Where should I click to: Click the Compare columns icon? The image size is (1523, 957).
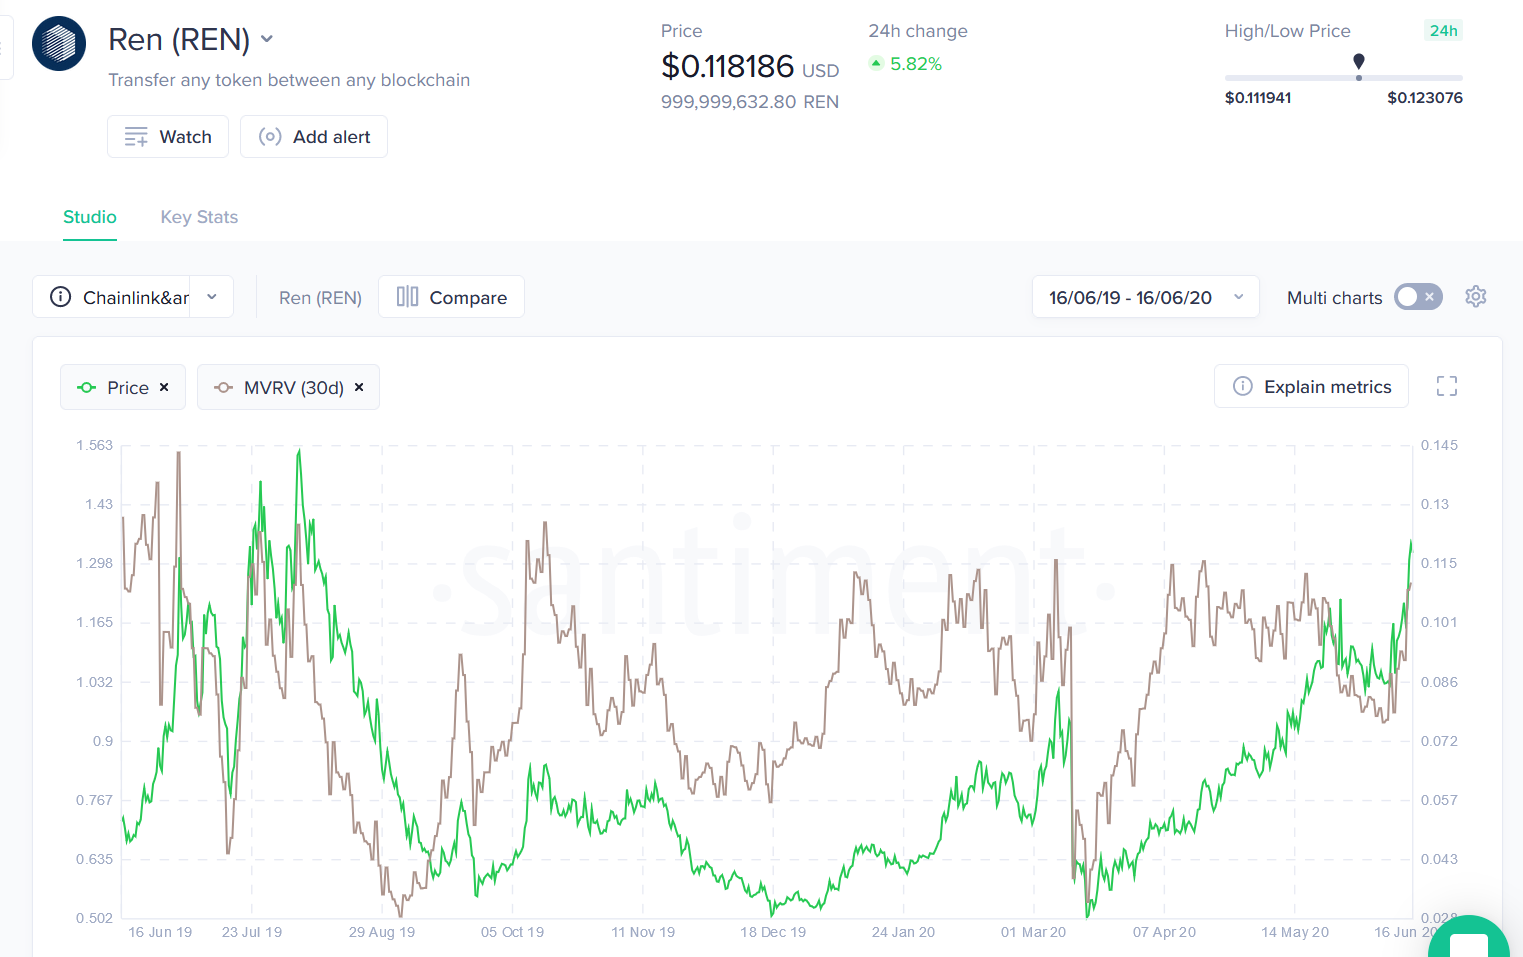click(407, 296)
